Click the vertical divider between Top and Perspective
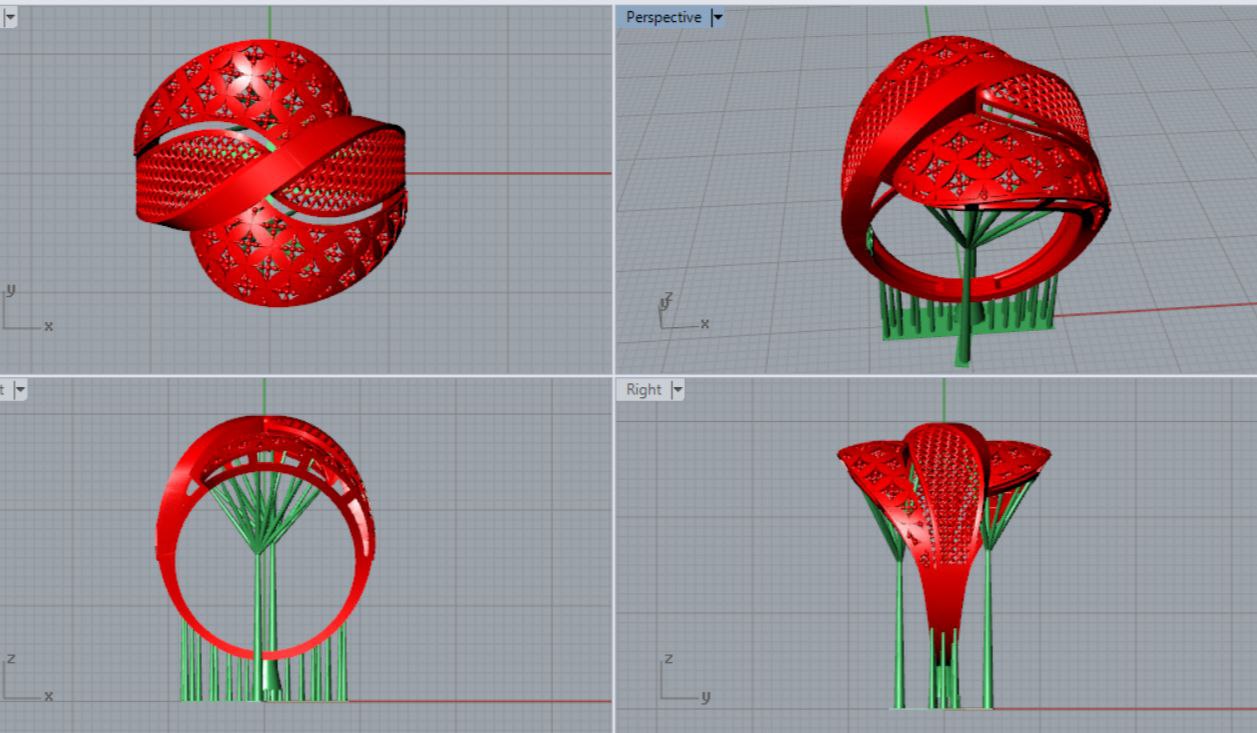1257x733 pixels. pyautogui.click(x=614, y=190)
